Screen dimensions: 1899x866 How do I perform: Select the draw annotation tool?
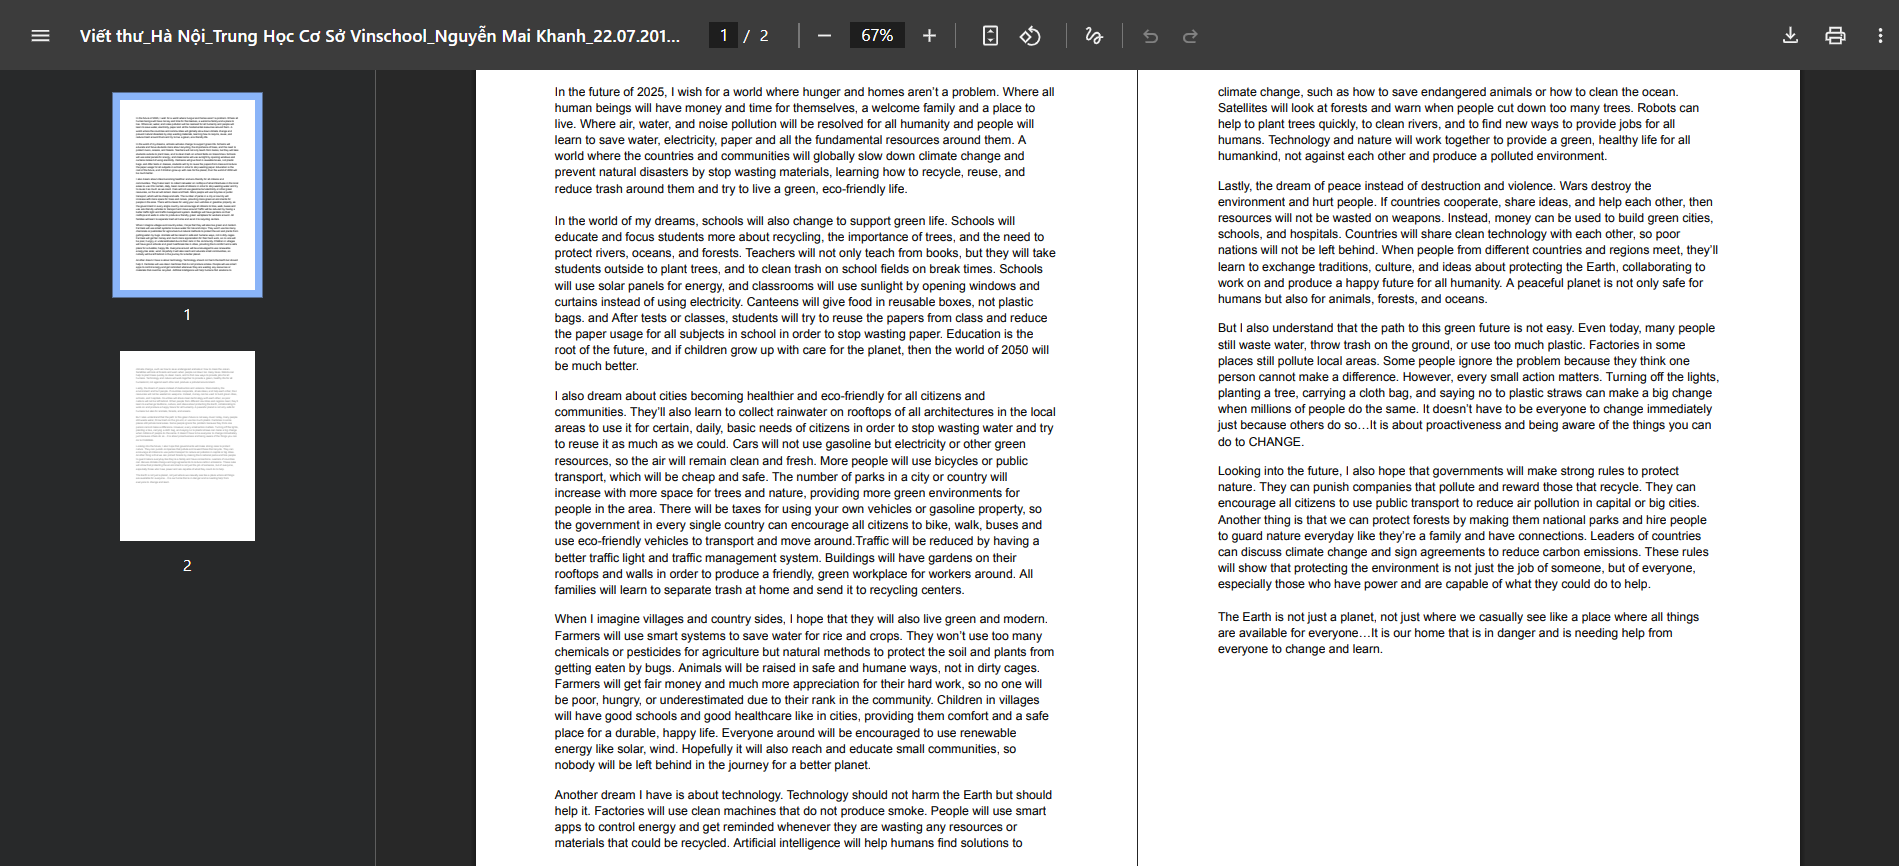click(1094, 36)
